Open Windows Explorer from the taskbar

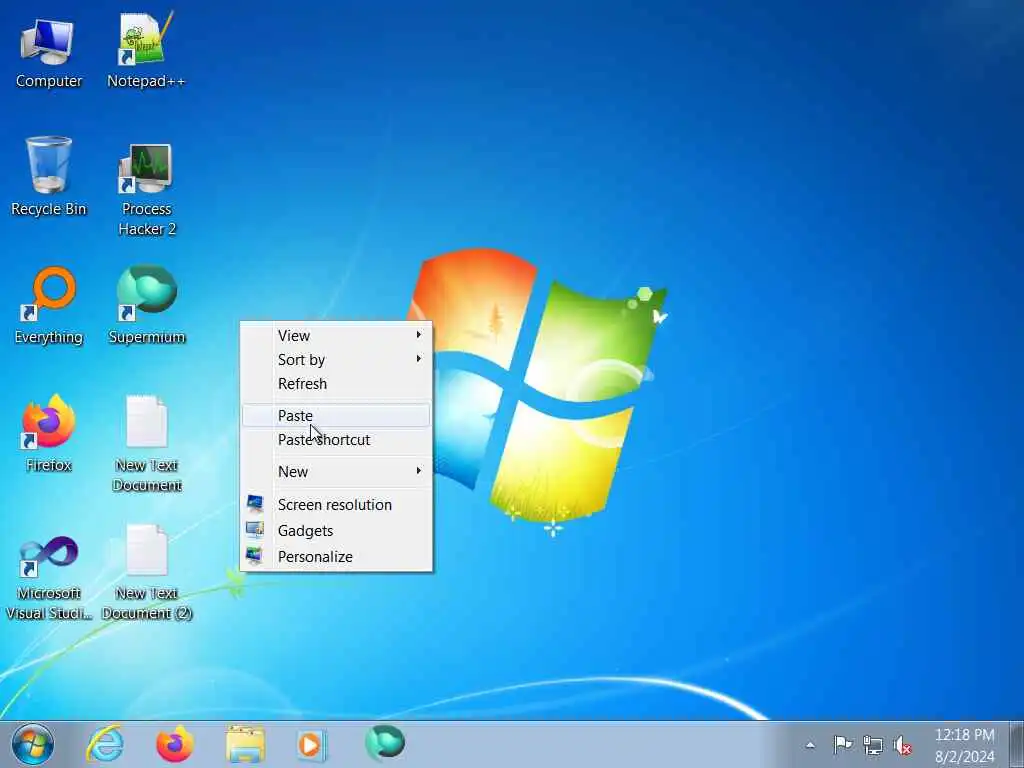tap(246, 744)
